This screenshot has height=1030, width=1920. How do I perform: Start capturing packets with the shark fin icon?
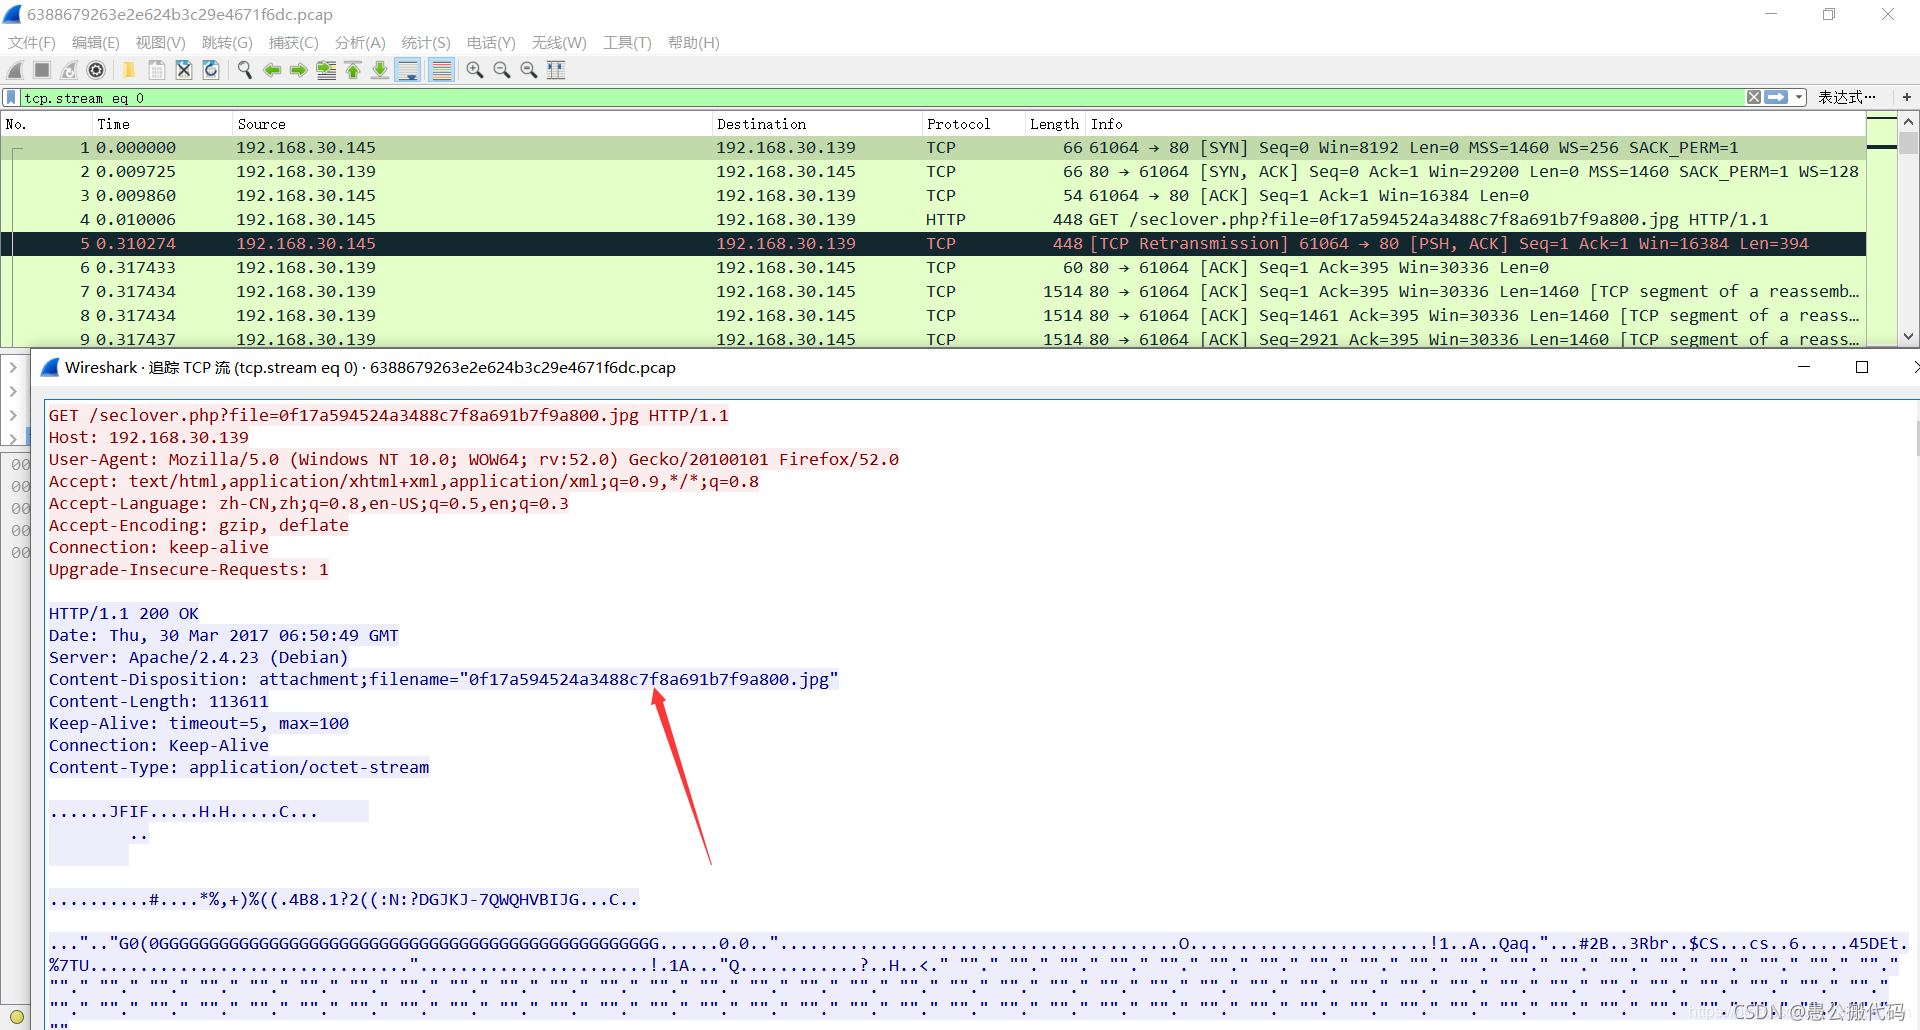[x=15, y=70]
